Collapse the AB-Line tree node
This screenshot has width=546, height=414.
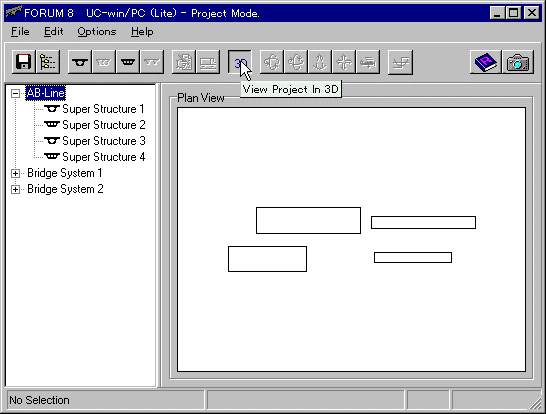point(15,93)
